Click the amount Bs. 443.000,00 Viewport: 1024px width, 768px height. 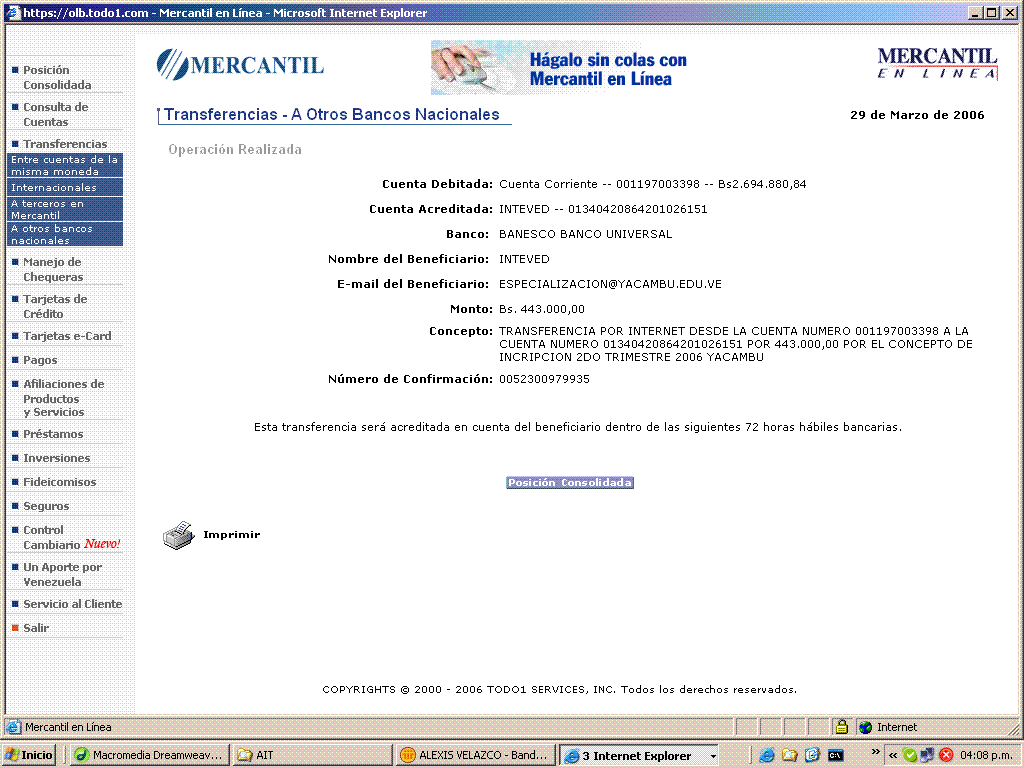pyautogui.click(x=542, y=309)
